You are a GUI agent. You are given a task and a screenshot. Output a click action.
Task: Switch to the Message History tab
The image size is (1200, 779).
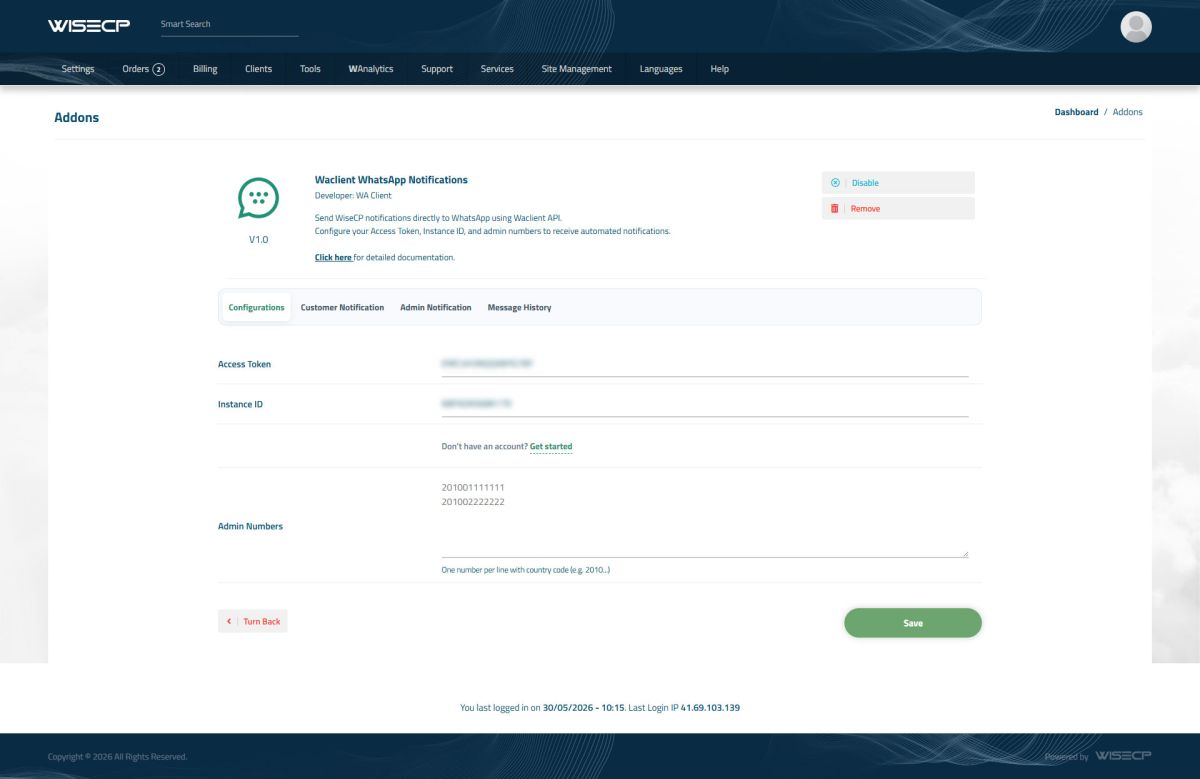(x=519, y=307)
